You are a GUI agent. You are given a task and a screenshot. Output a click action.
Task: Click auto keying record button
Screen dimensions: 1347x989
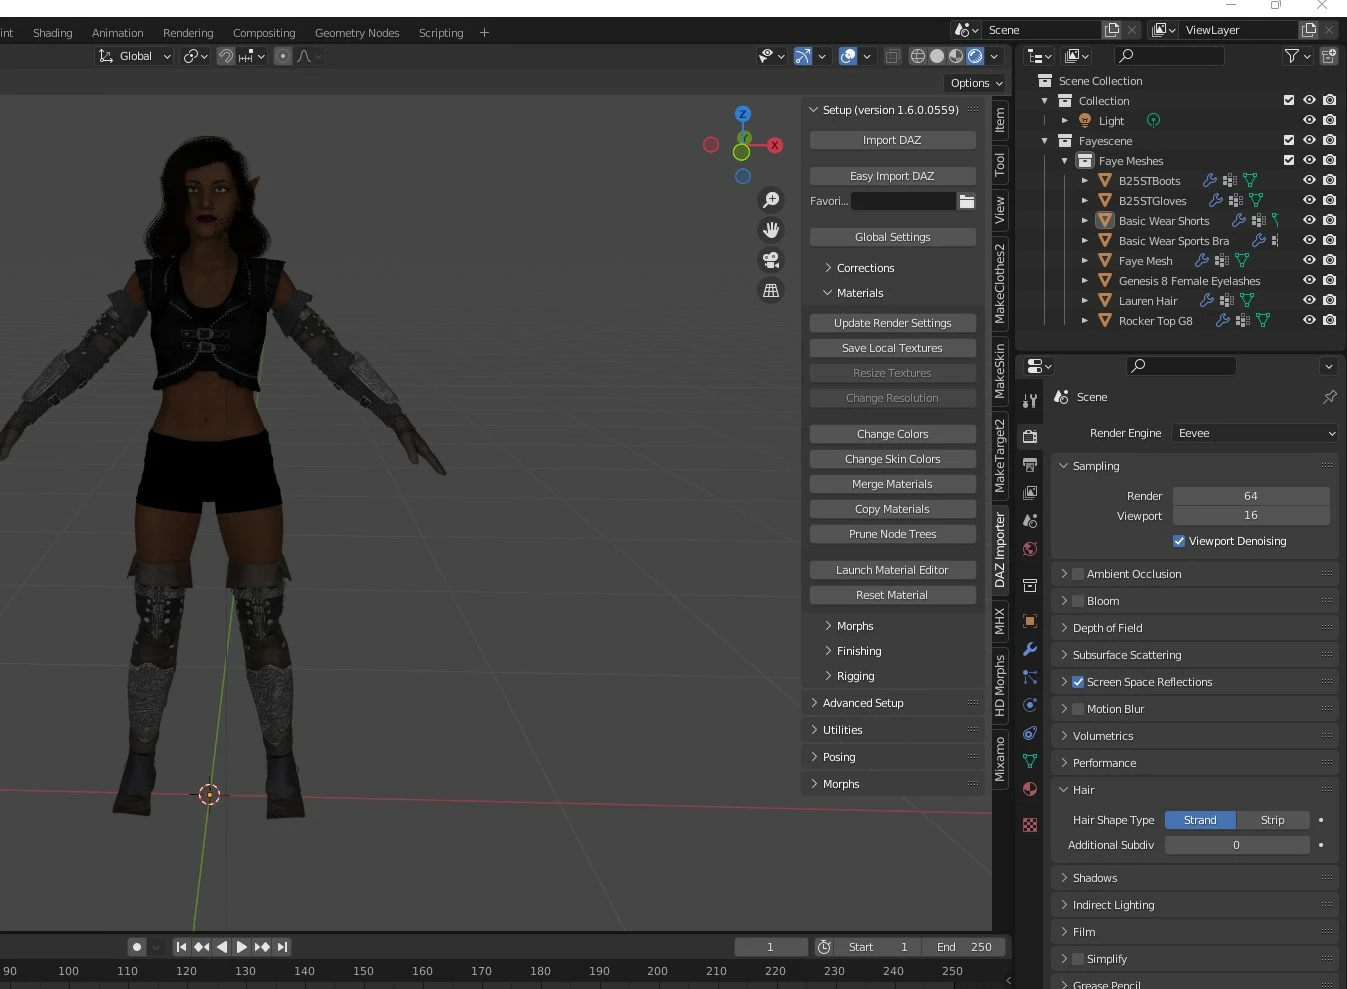pos(137,947)
